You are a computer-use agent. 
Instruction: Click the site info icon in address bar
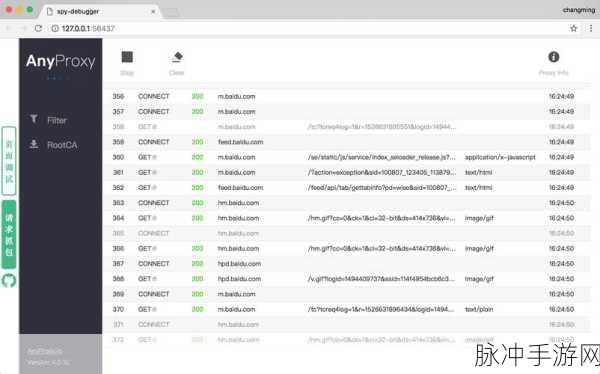pyautogui.click(x=55, y=28)
